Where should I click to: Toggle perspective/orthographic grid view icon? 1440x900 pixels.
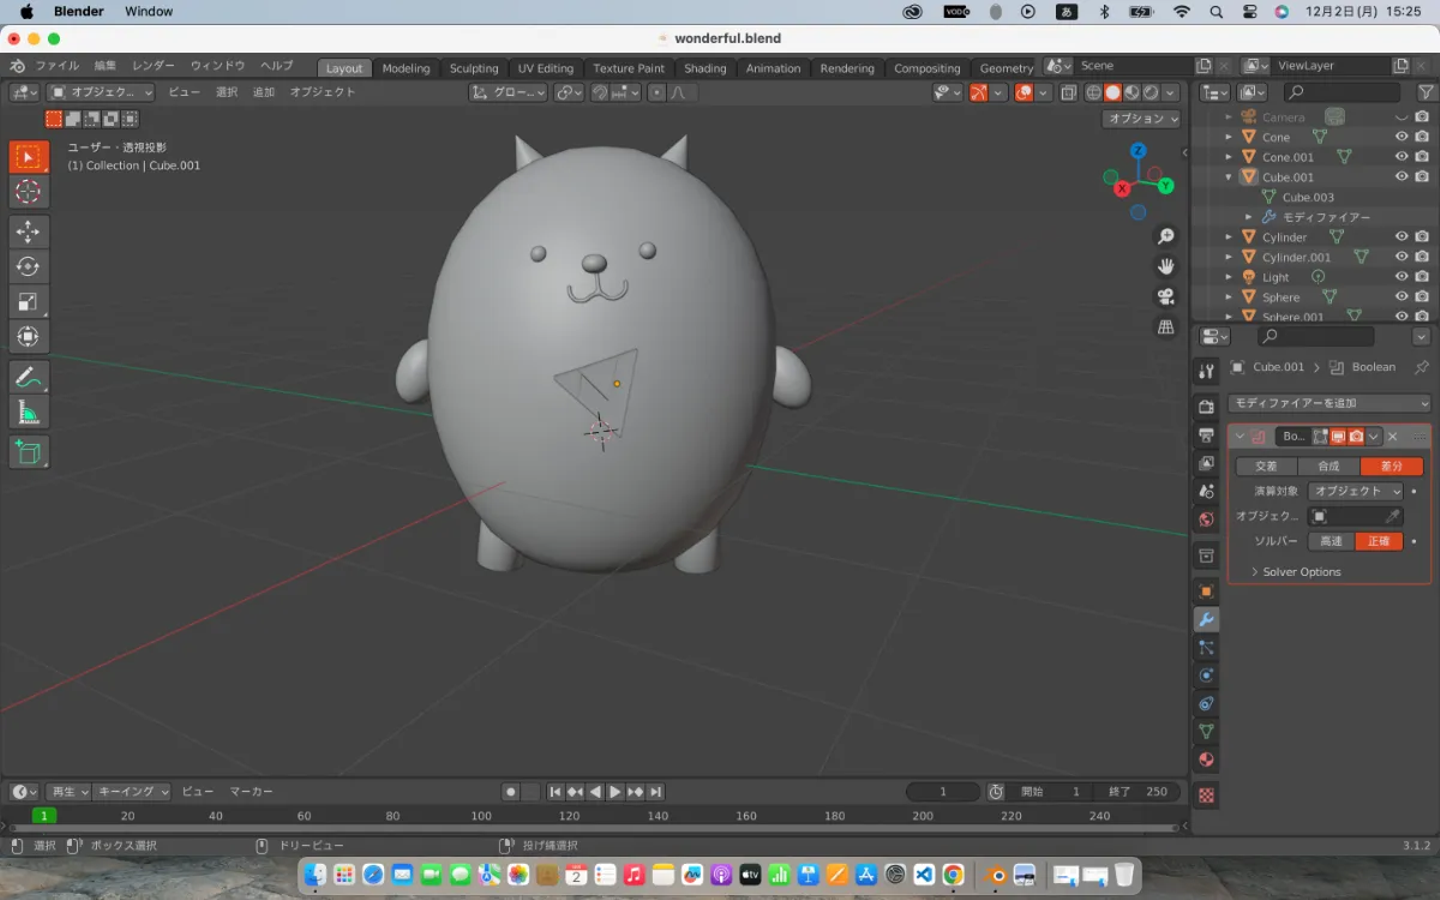[x=1166, y=328]
